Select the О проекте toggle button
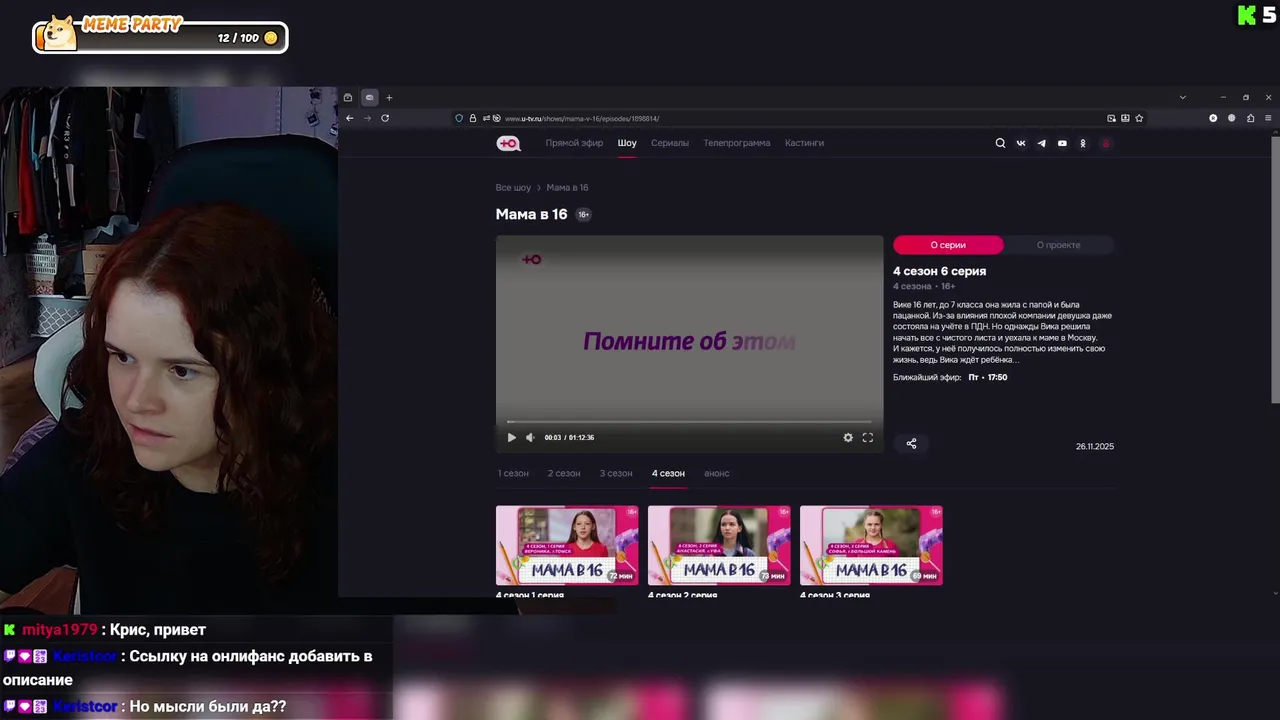Image resolution: width=1280 pixels, height=720 pixels. tap(1058, 245)
